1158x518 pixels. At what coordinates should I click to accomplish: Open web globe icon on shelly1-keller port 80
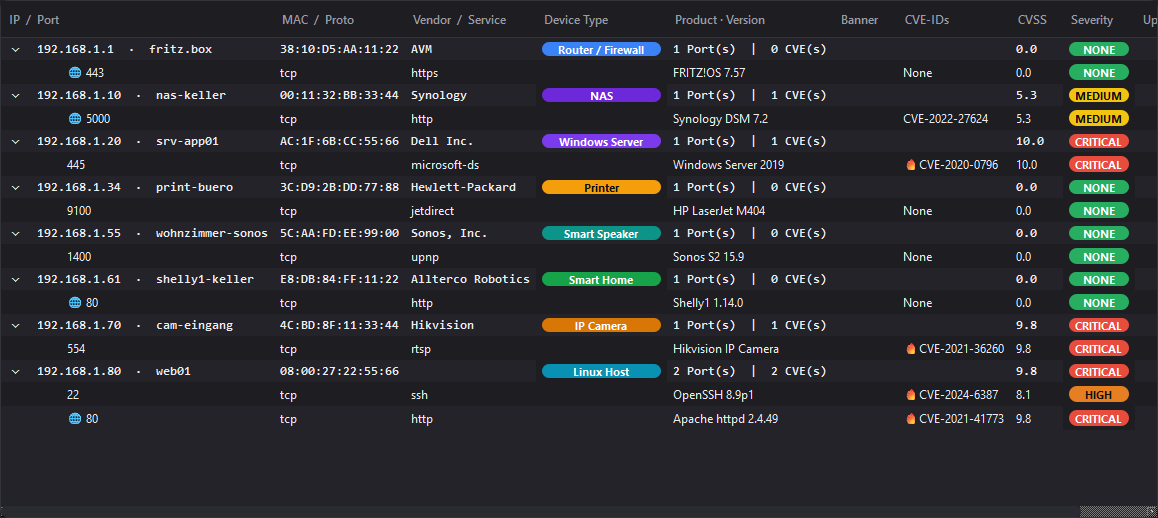click(75, 302)
